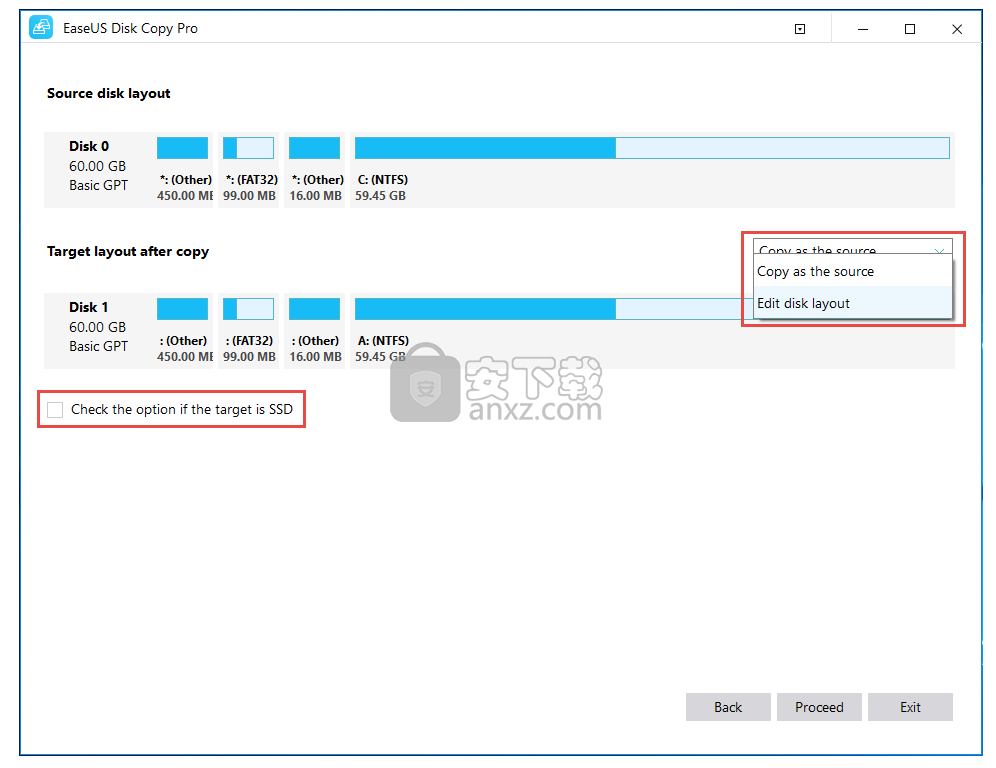Enable the 'target is SSD' checkbox
The image size is (996, 768).
55,410
